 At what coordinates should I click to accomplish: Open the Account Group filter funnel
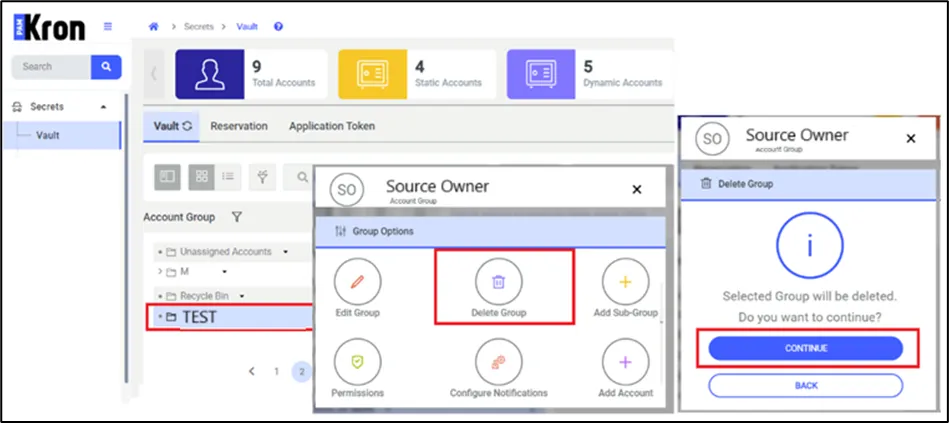[237, 217]
